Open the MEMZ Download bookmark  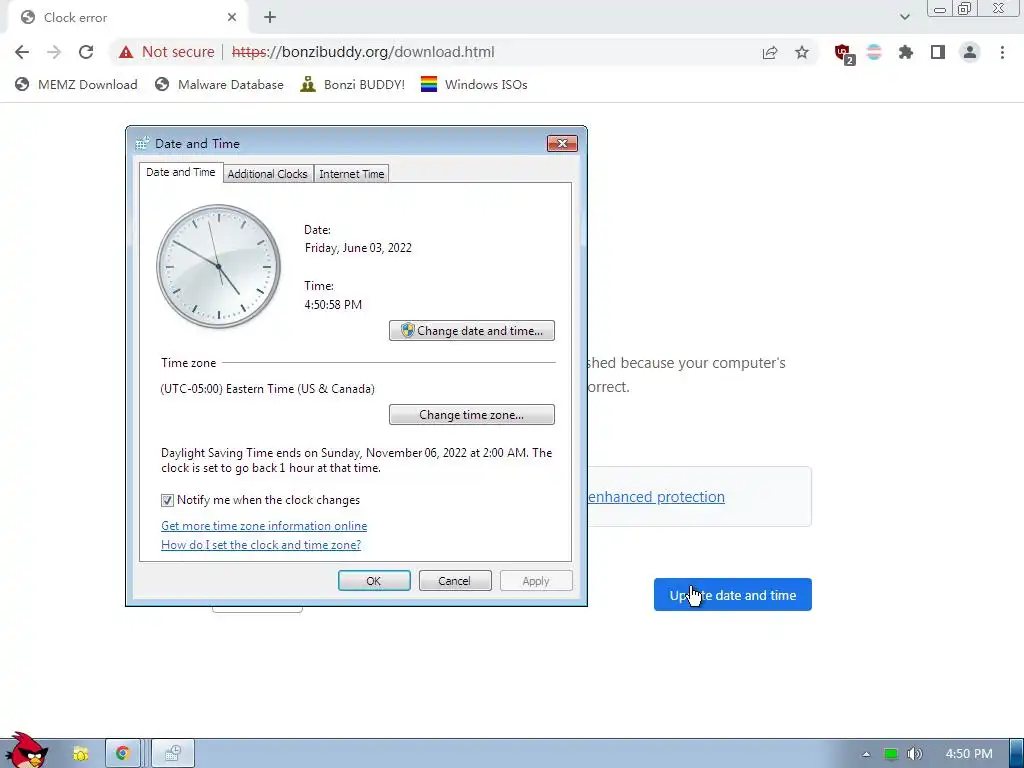point(76,85)
